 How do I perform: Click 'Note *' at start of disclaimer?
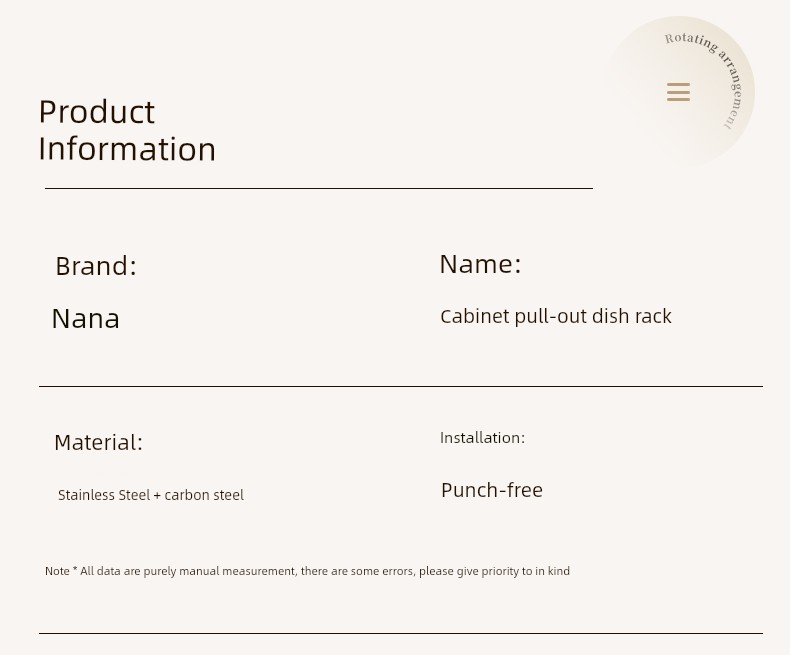(61, 571)
